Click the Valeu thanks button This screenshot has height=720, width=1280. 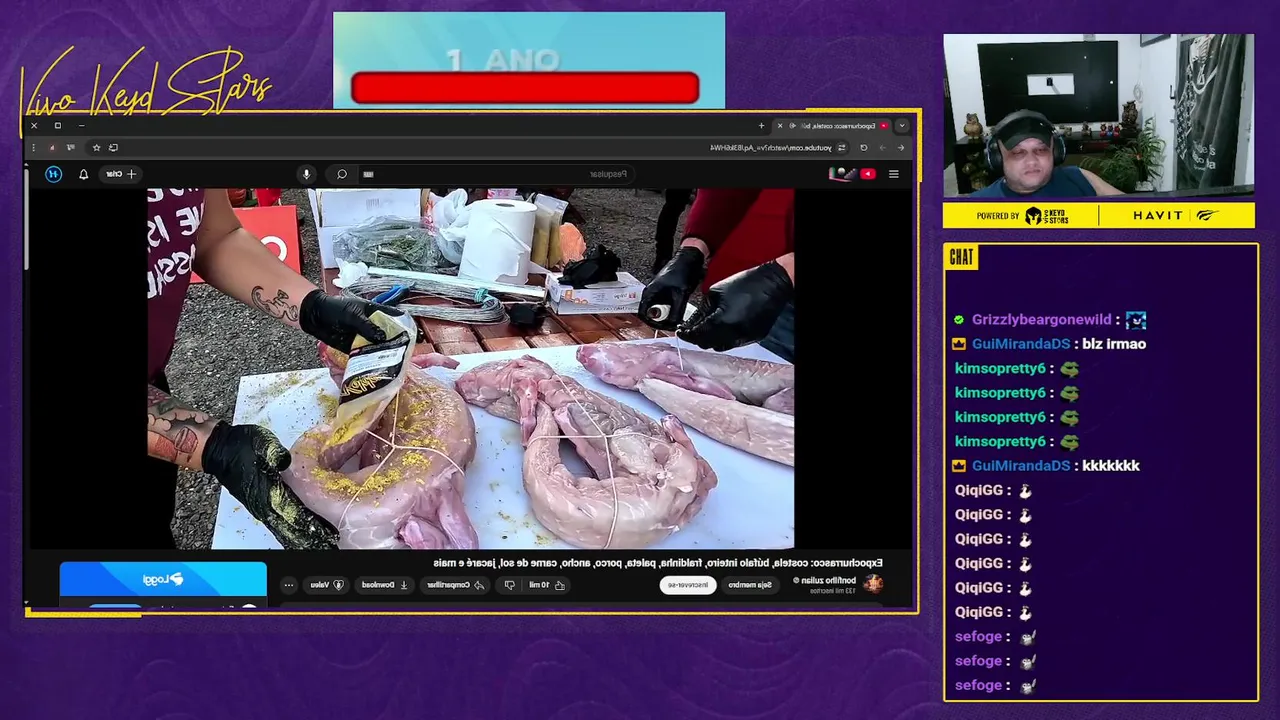point(327,584)
